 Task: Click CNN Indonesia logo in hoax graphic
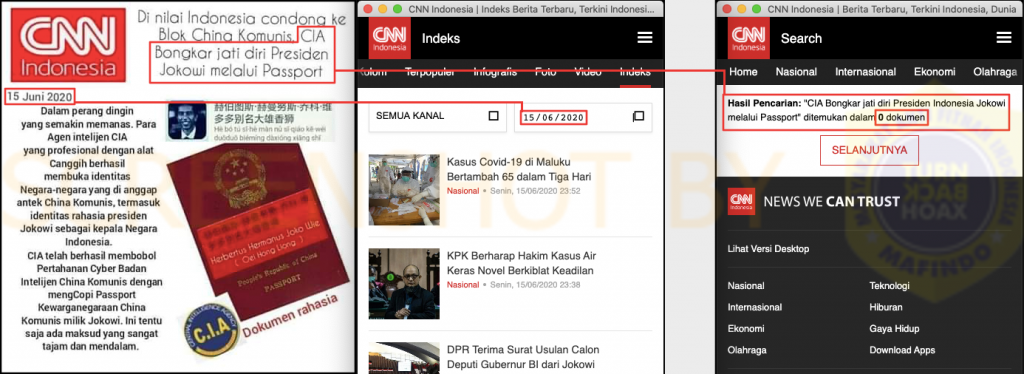point(68,45)
